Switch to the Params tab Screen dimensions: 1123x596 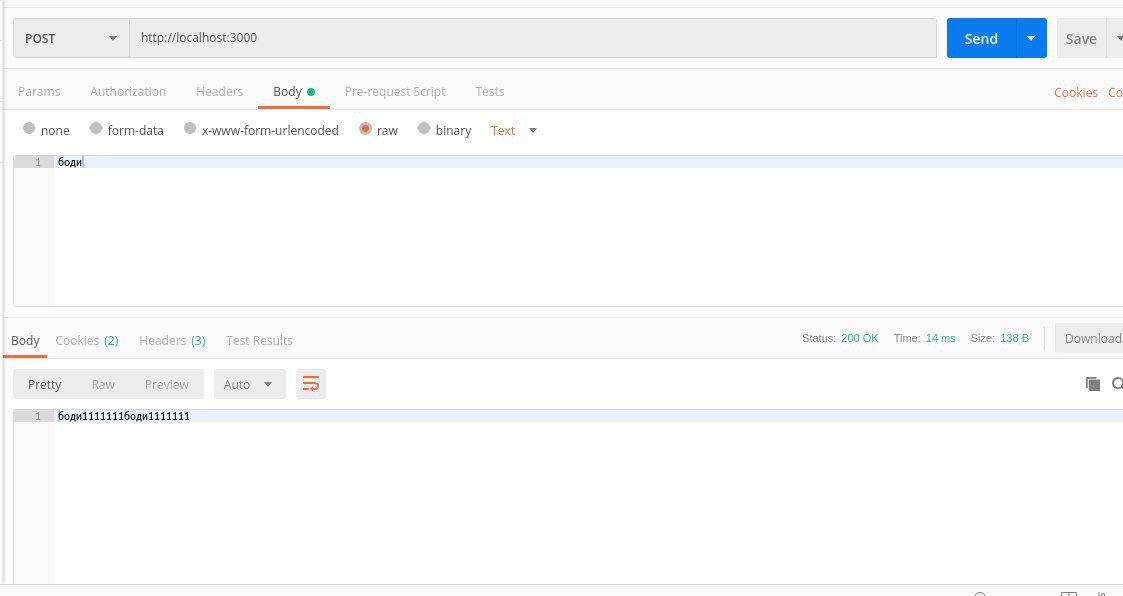pos(39,92)
